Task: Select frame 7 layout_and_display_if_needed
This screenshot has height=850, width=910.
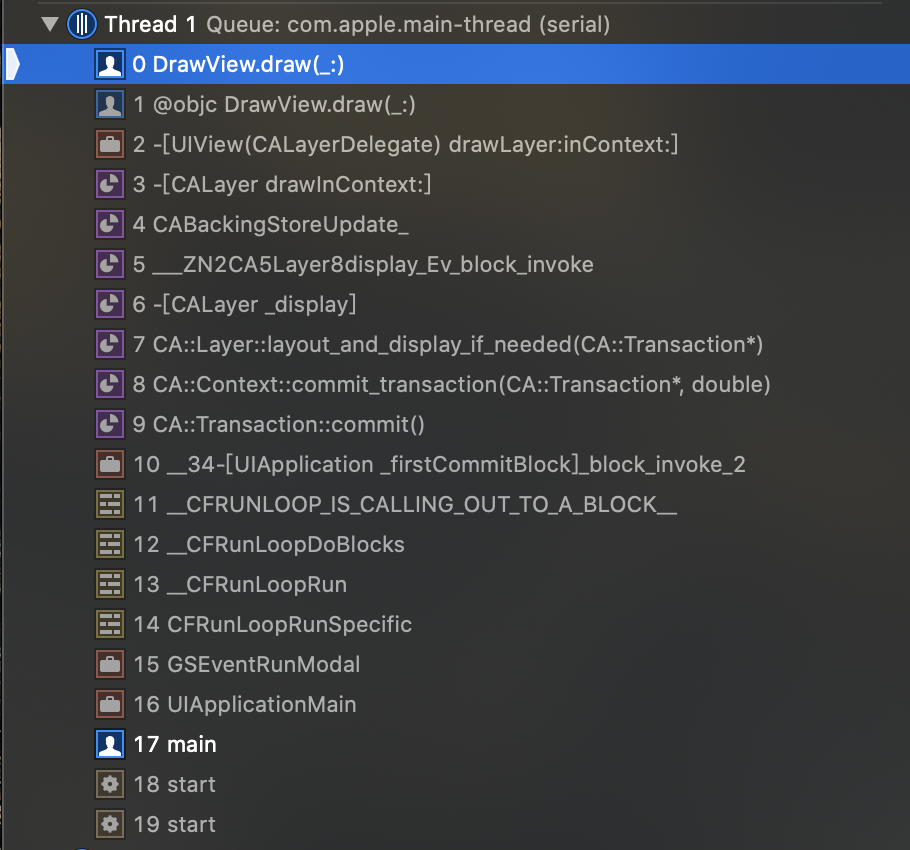Action: click(x=456, y=345)
